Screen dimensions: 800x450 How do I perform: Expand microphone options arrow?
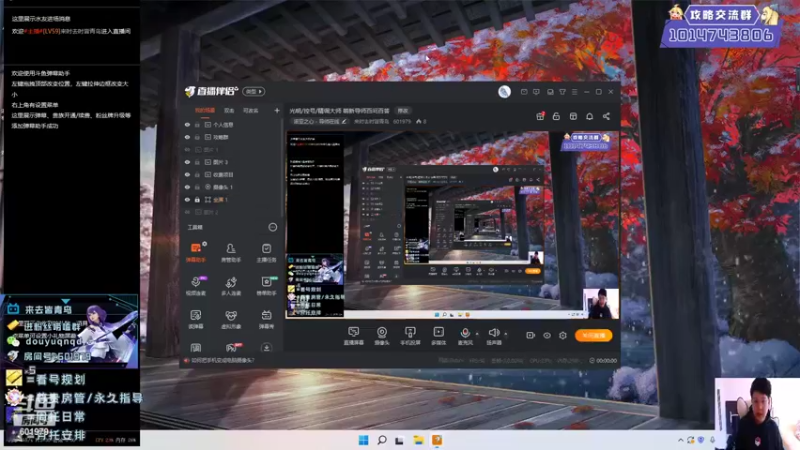pyautogui.click(x=477, y=334)
